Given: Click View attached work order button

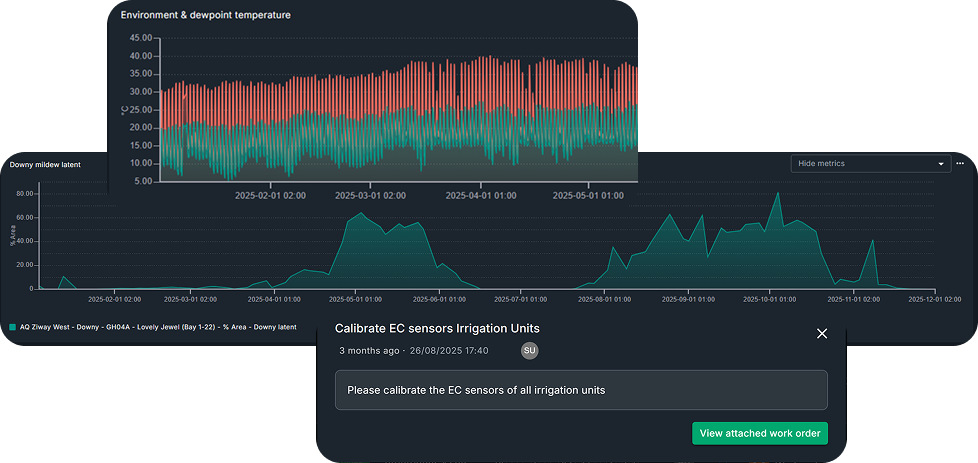Looking at the screenshot, I should click(759, 433).
